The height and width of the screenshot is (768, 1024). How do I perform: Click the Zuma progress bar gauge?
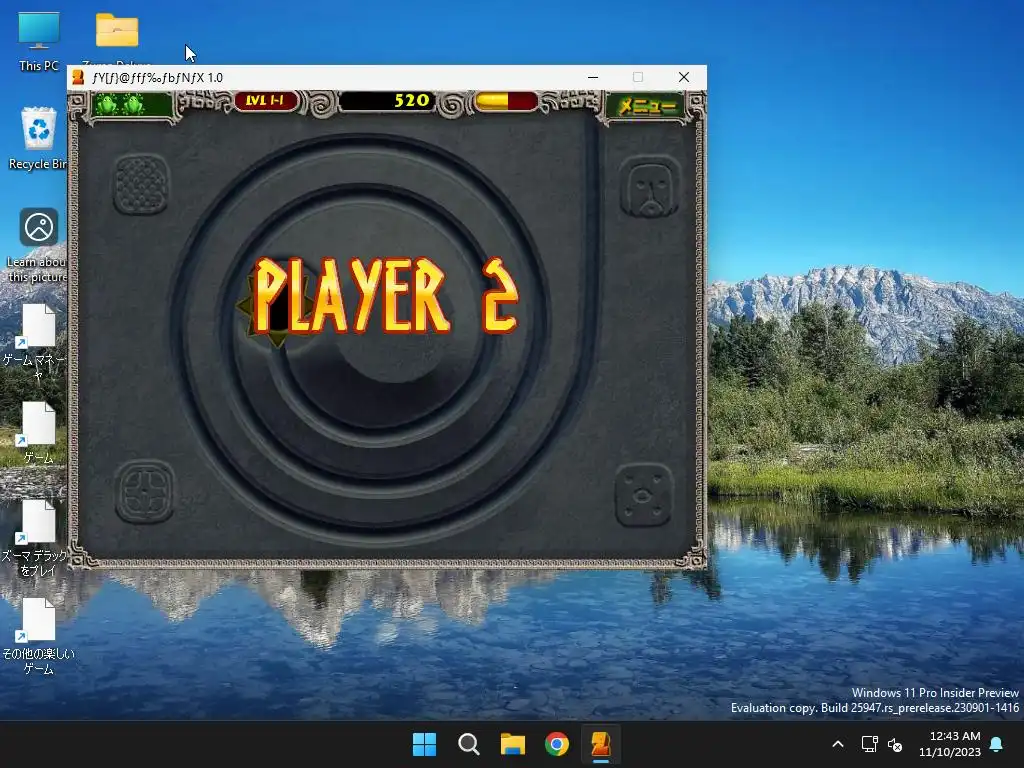[506, 101]
